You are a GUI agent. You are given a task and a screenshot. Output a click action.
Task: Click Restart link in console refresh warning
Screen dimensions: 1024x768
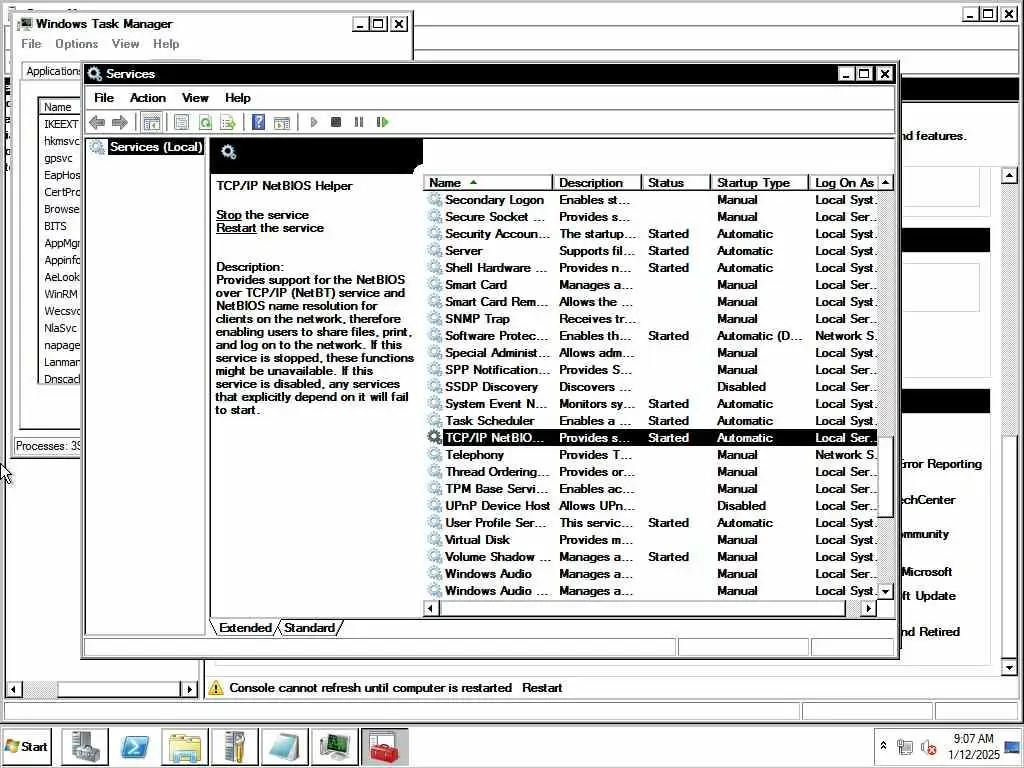[x=541, y=688]
